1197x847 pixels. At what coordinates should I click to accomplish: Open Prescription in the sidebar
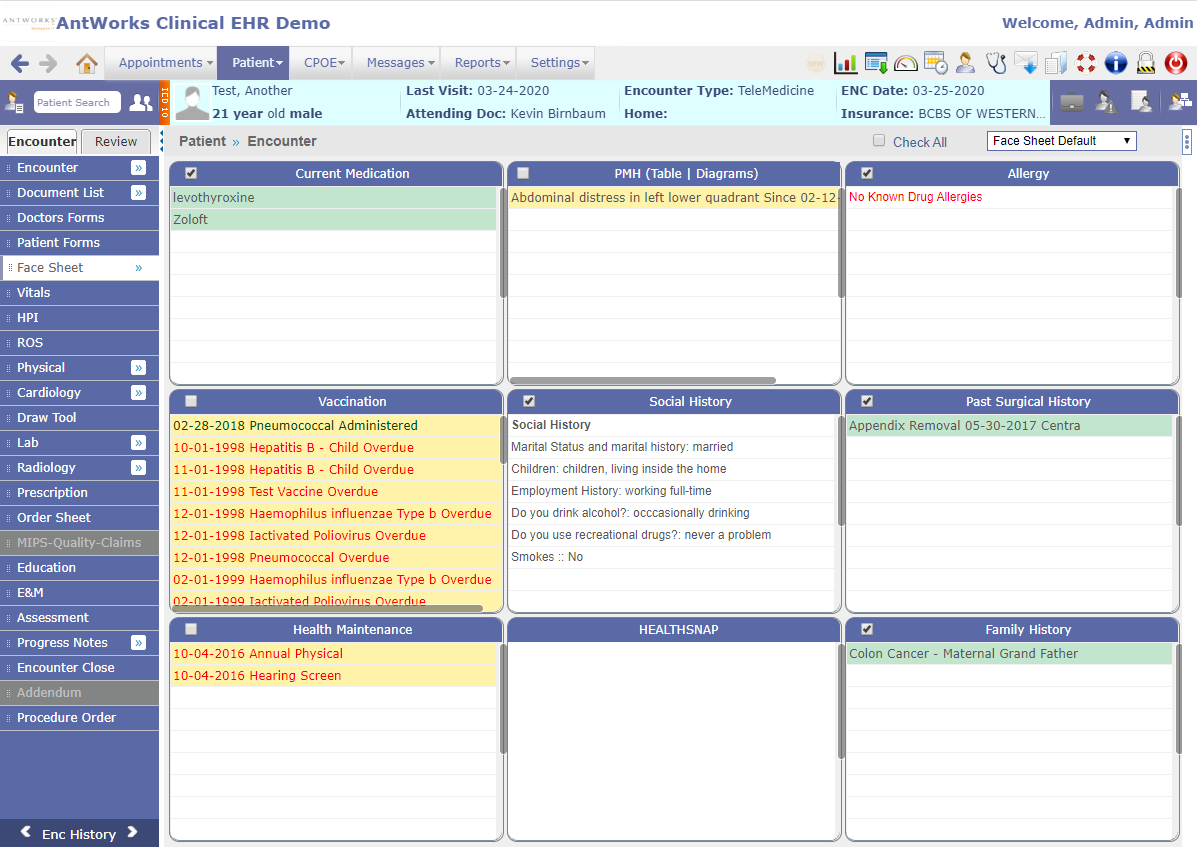click(x=79, y=493)
